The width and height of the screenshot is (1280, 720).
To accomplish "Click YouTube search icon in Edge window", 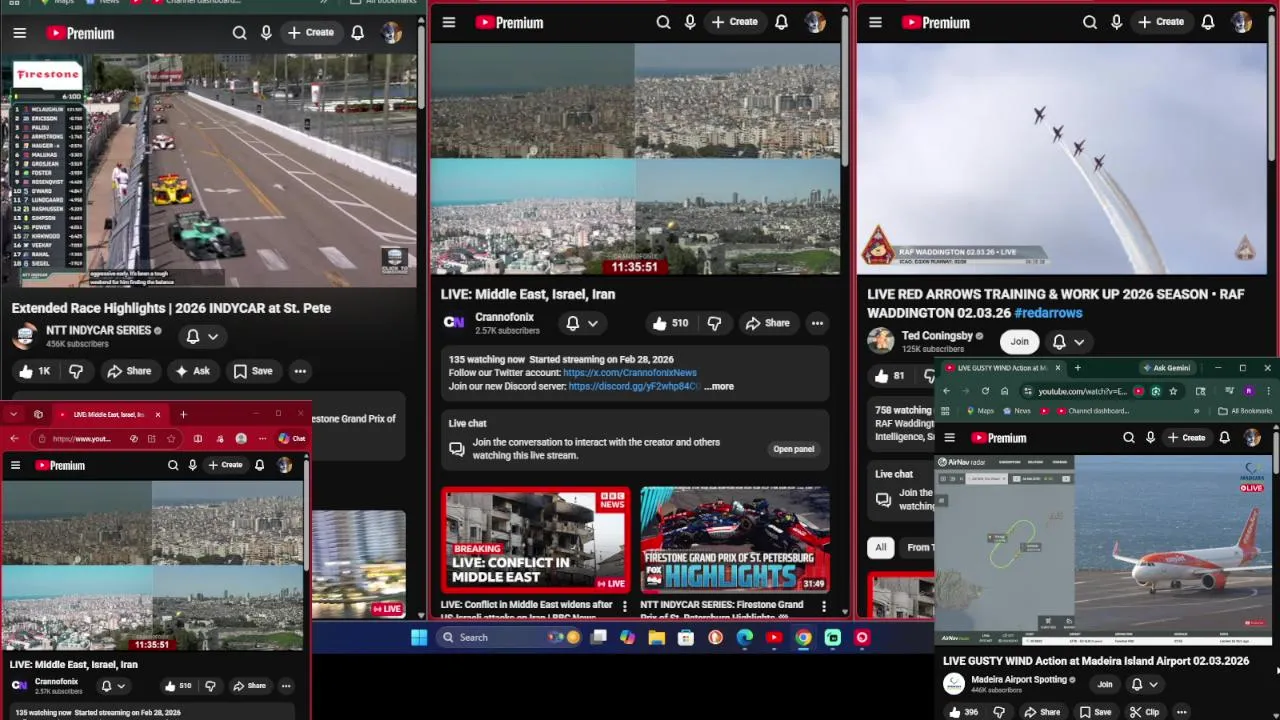I will (x=173, y=465).
